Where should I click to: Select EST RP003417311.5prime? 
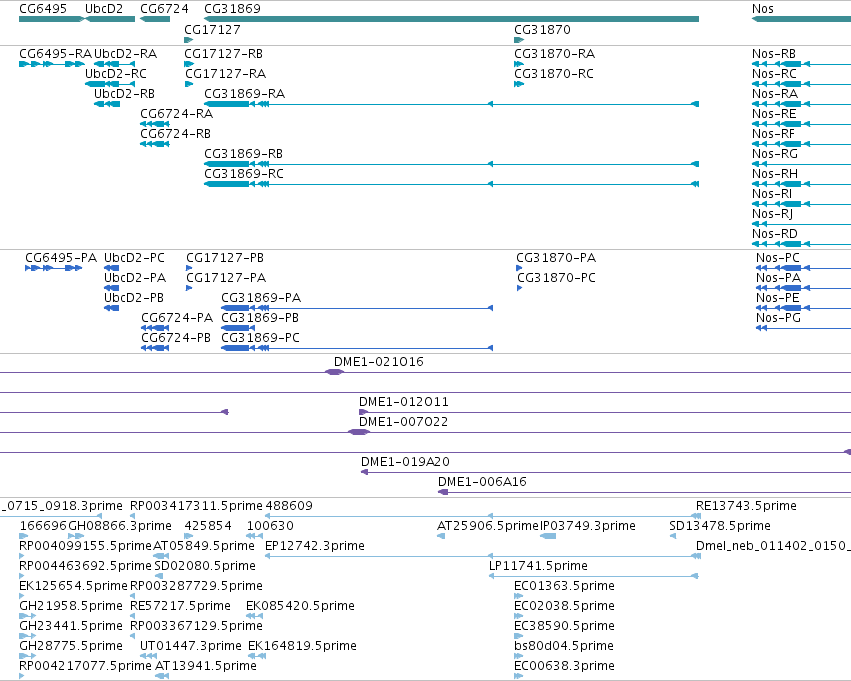coord(196,506)
